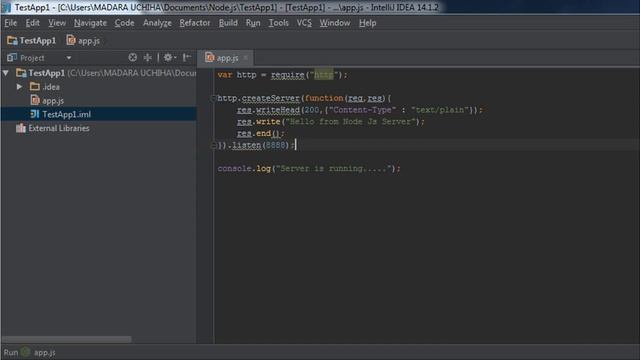Open the File menu
Viewport: 640px width, 360px height.
(x=11, y=23)
